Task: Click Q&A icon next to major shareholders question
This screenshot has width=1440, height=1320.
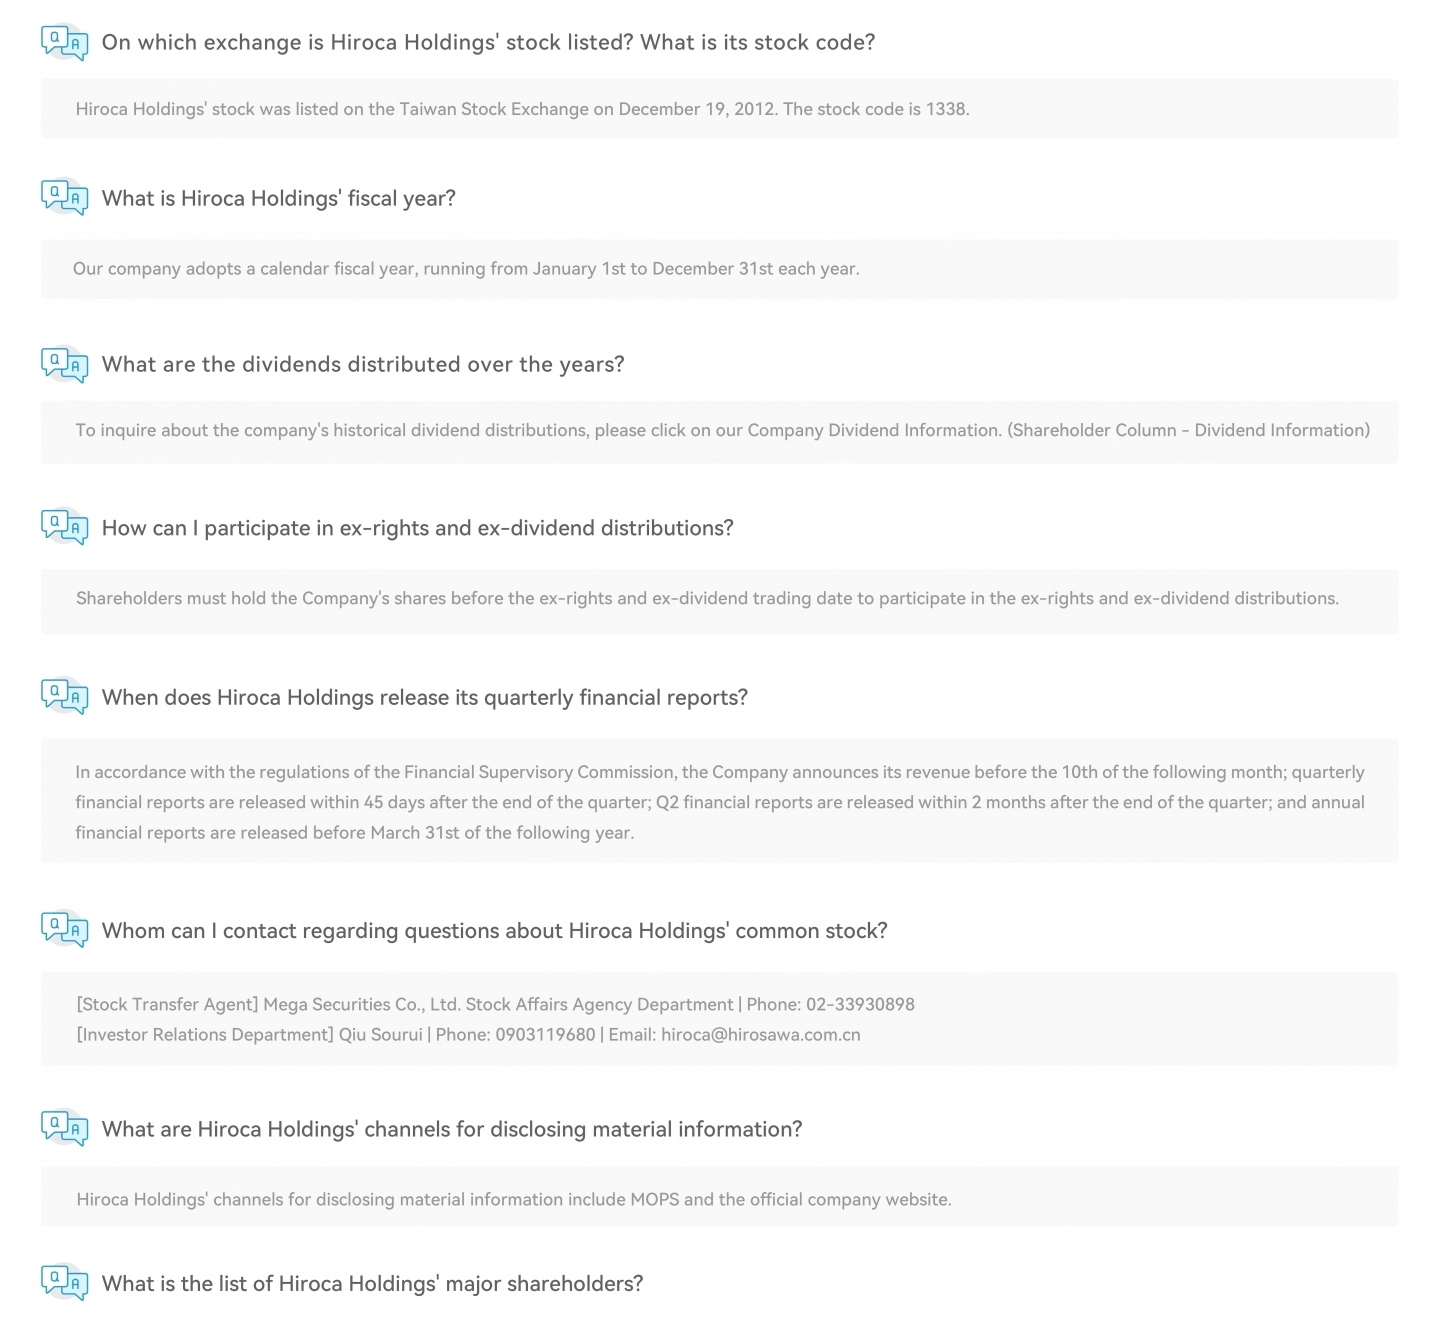Action: pyautogui.click(x=64, y=1283)
